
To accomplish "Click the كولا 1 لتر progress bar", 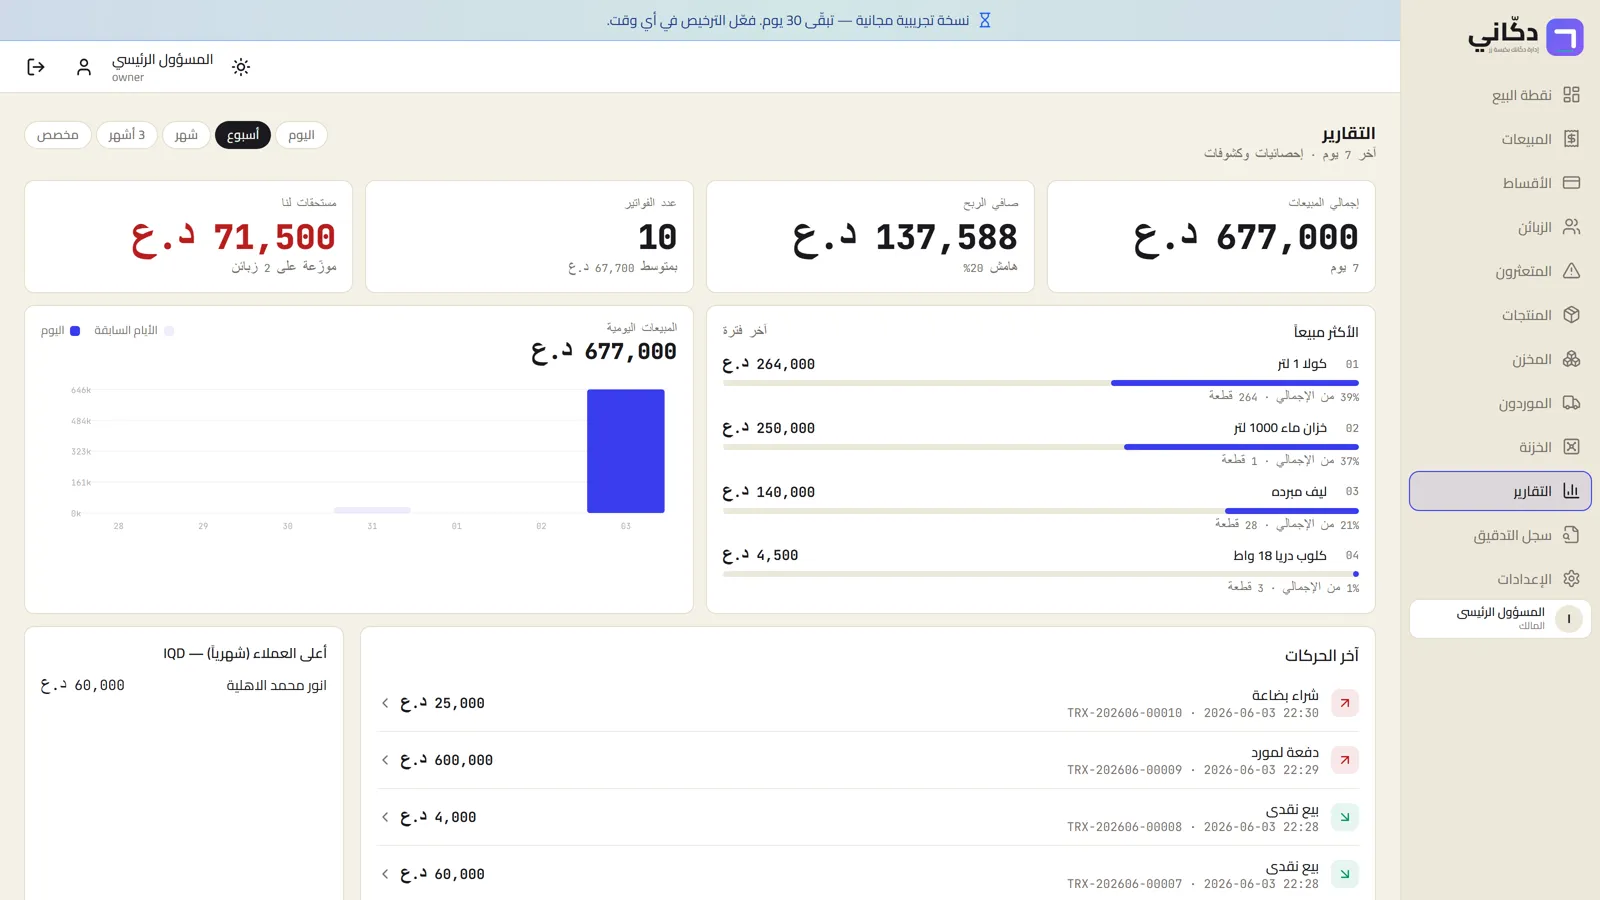I will coord(1041,383).
